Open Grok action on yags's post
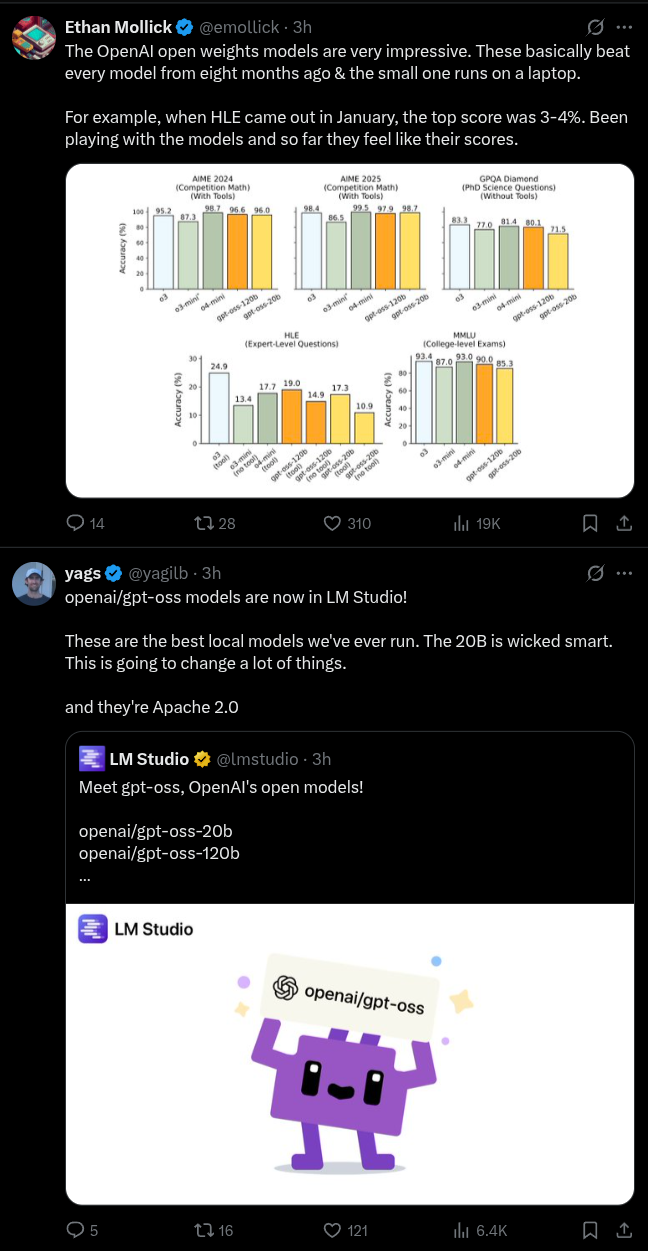The width and height of the screenshot is (648, 1251). [595, 573]
